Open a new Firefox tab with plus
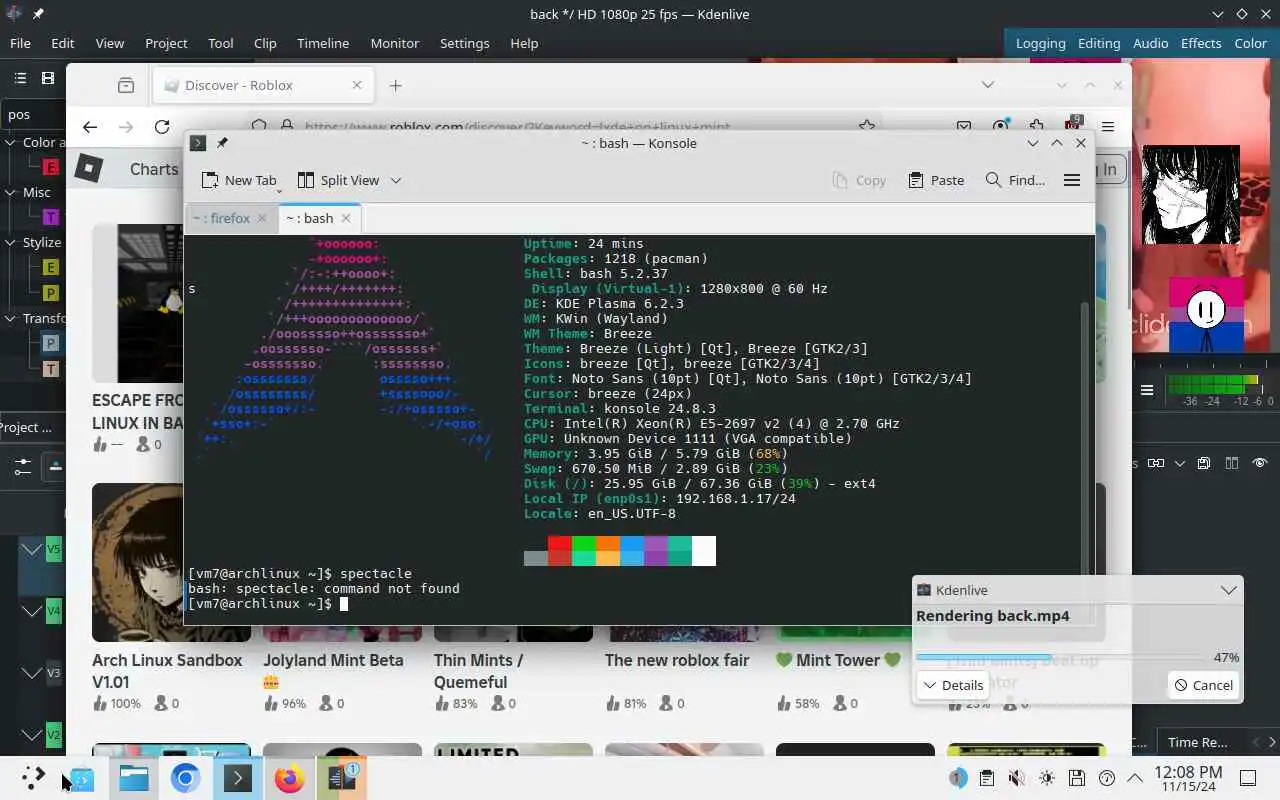1280x800 pixels. pos(395,85)
